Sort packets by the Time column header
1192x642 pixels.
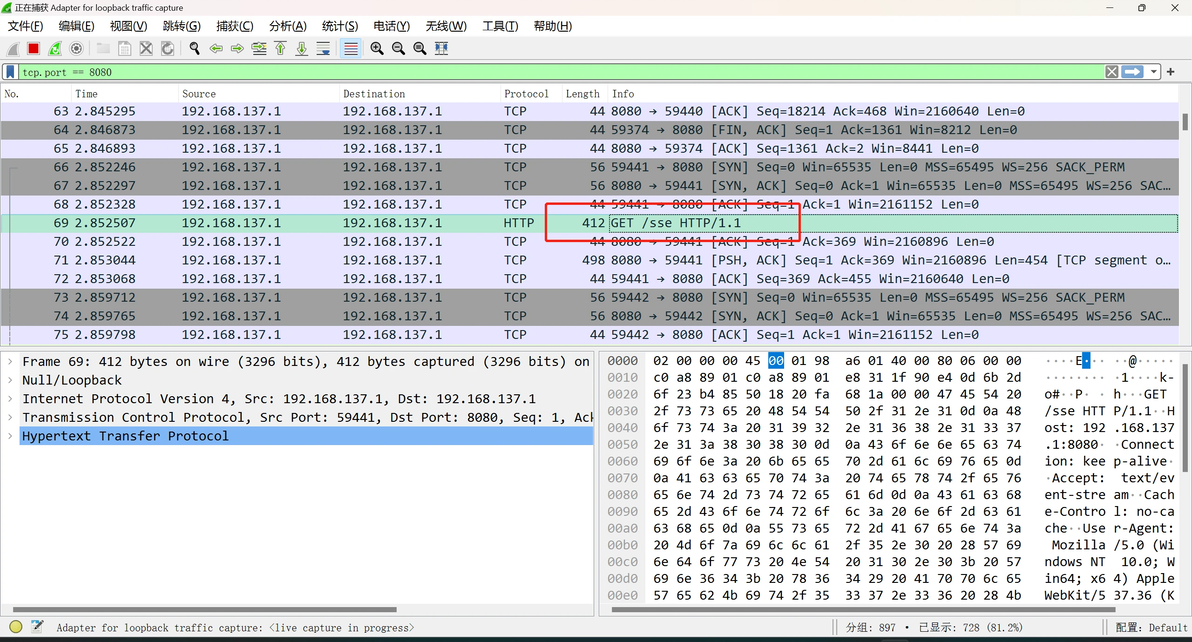(124, 93)
